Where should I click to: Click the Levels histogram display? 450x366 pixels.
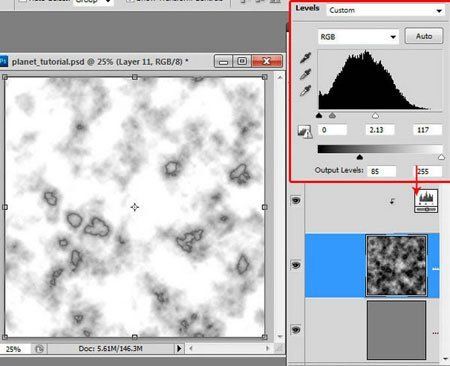380,80
